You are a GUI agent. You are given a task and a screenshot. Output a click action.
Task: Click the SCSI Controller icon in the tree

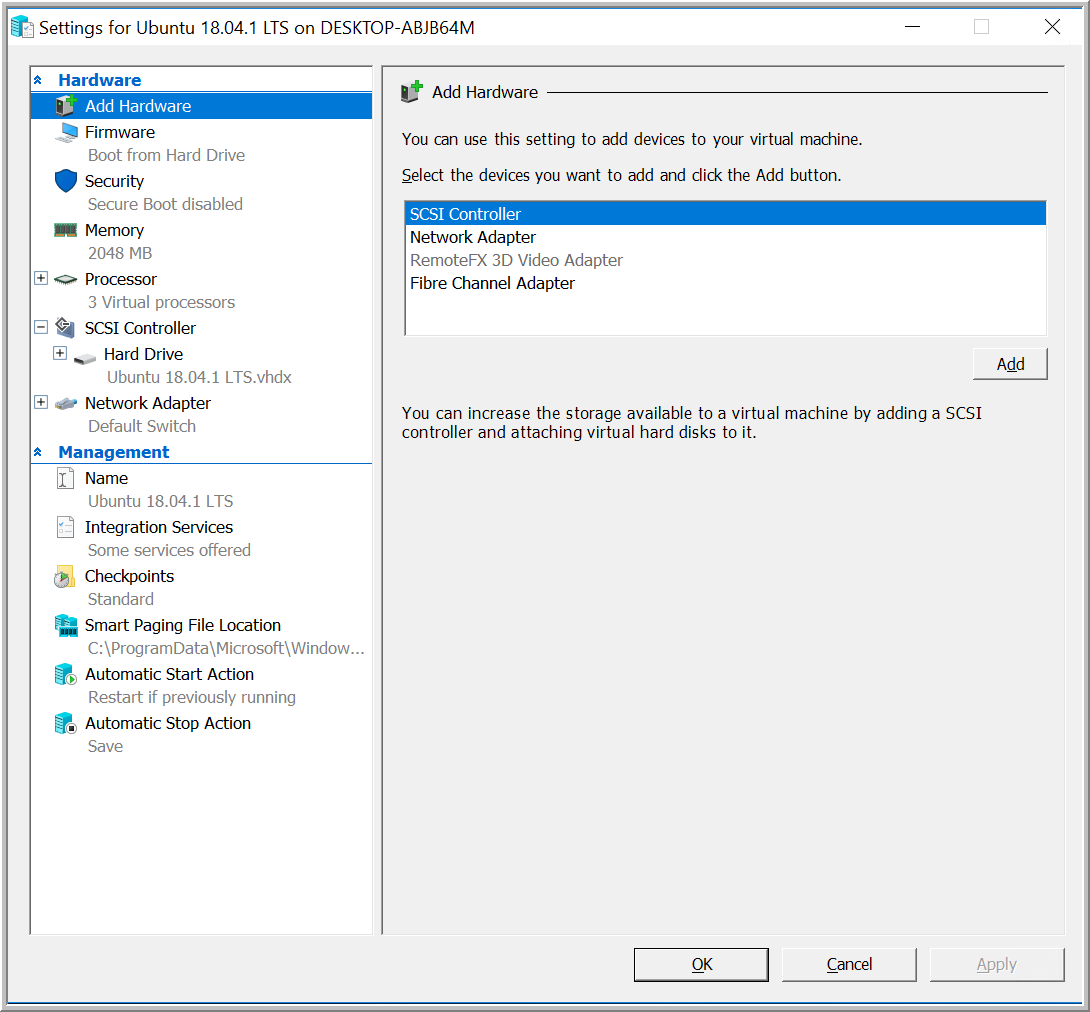[x=65, y=327]
